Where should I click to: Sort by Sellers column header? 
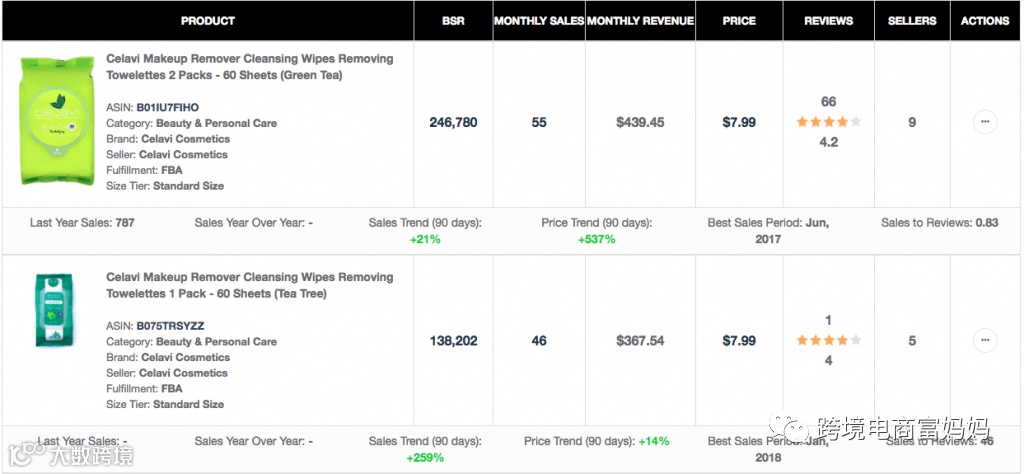(x=911, y=21)
